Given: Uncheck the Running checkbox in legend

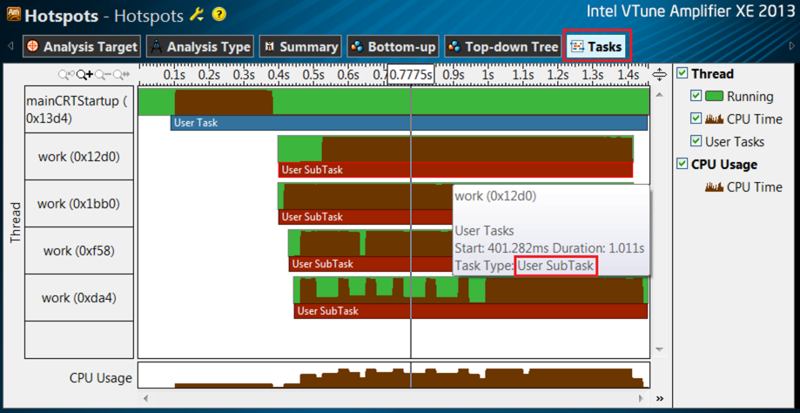Looking at the screenshot, I should [x=695, y=96].
